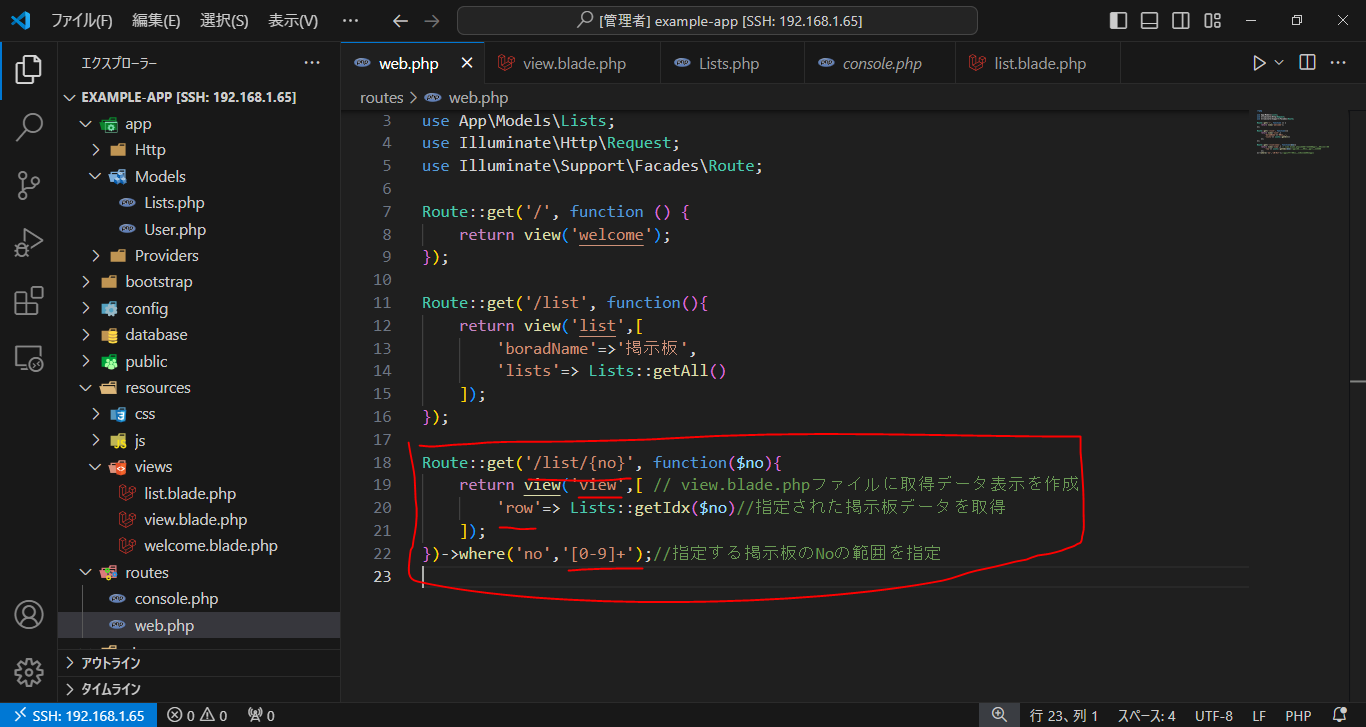
Task: Open the 編集(E) menu
Action: click(156, 21)
